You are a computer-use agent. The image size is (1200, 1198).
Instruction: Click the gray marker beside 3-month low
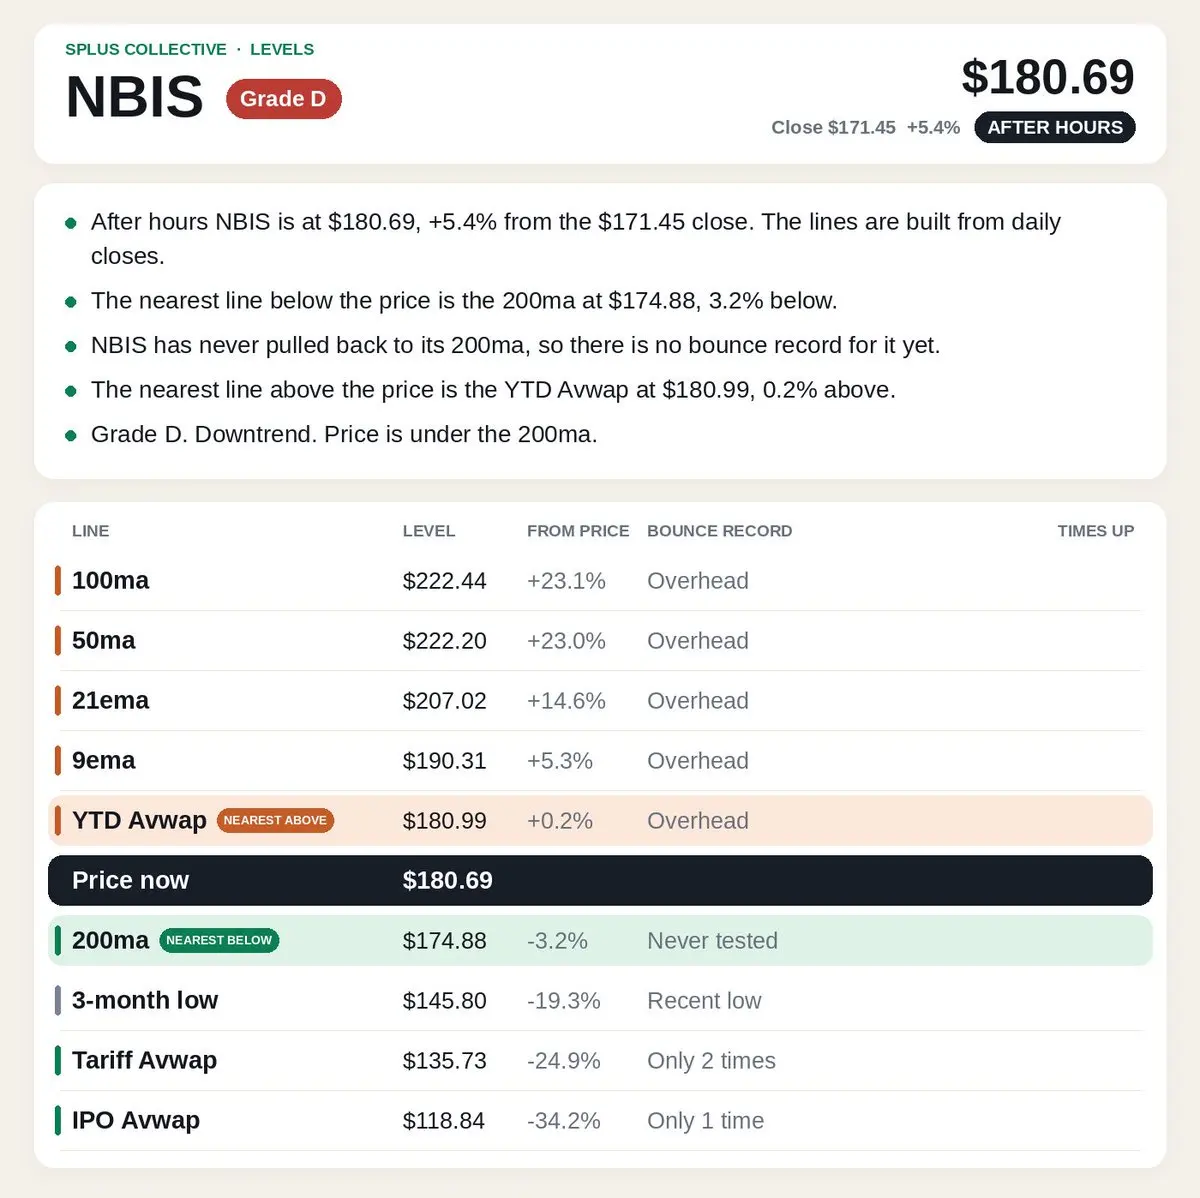58,1000
